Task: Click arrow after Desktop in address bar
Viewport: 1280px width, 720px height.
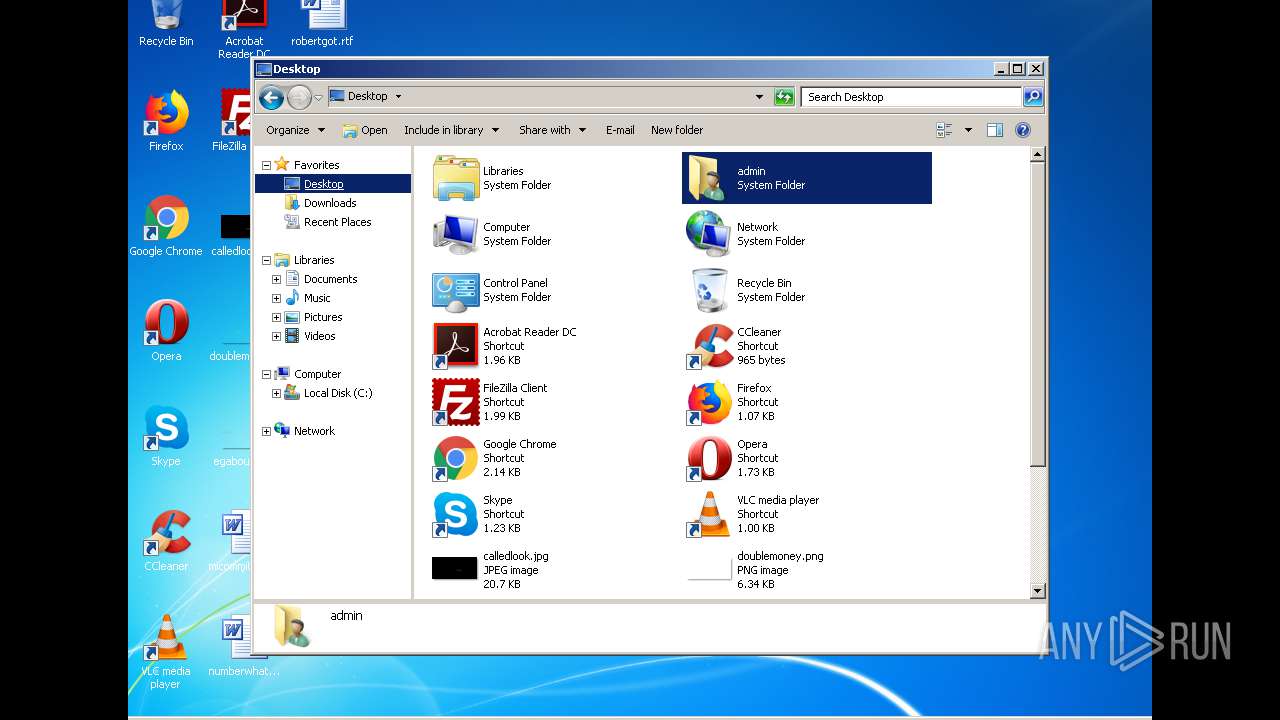Action: [398, 97]
